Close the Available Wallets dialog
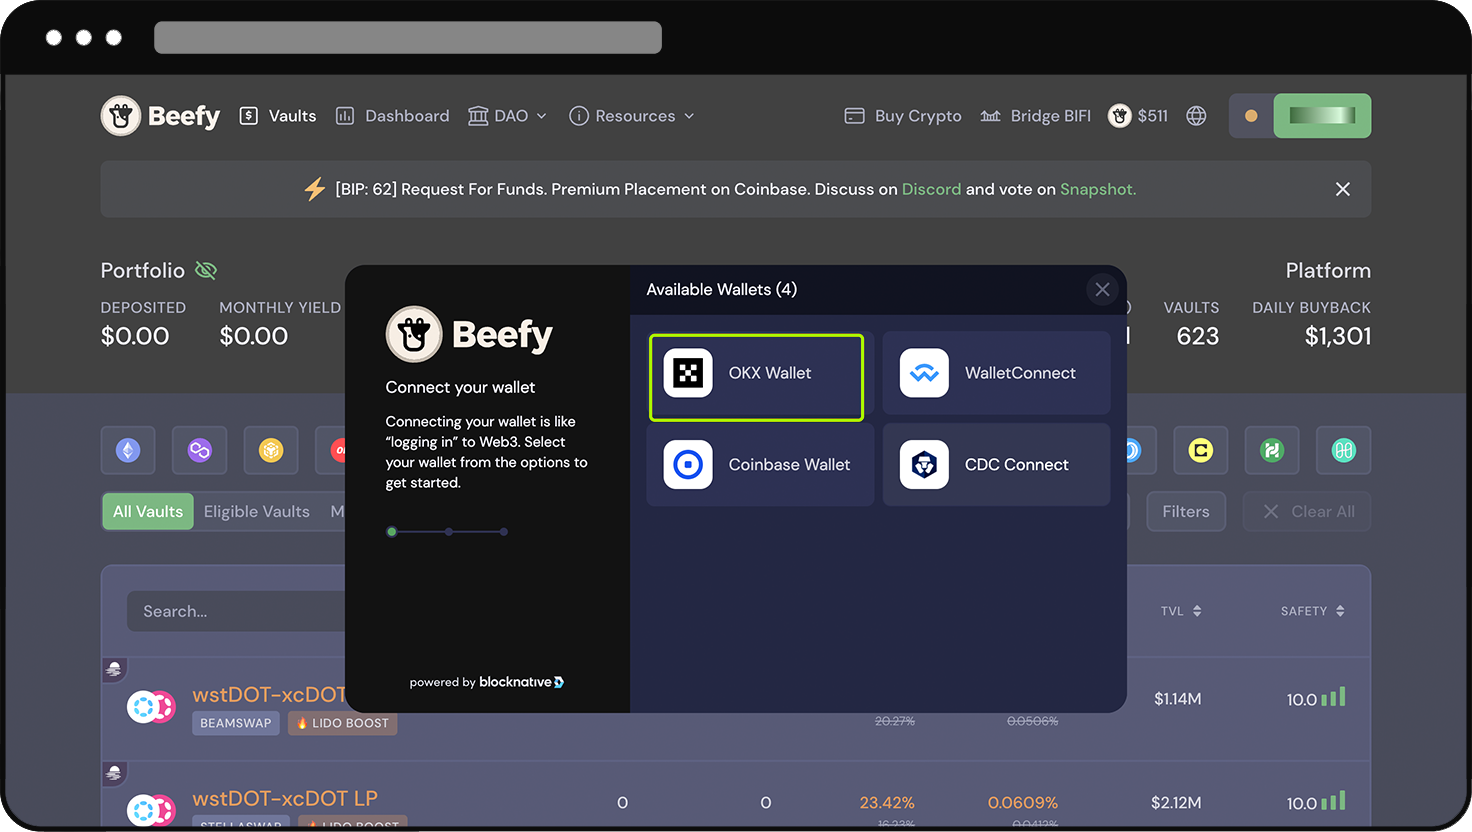The width and height of the screenshot is (1472, 832). pos(1102,290)
